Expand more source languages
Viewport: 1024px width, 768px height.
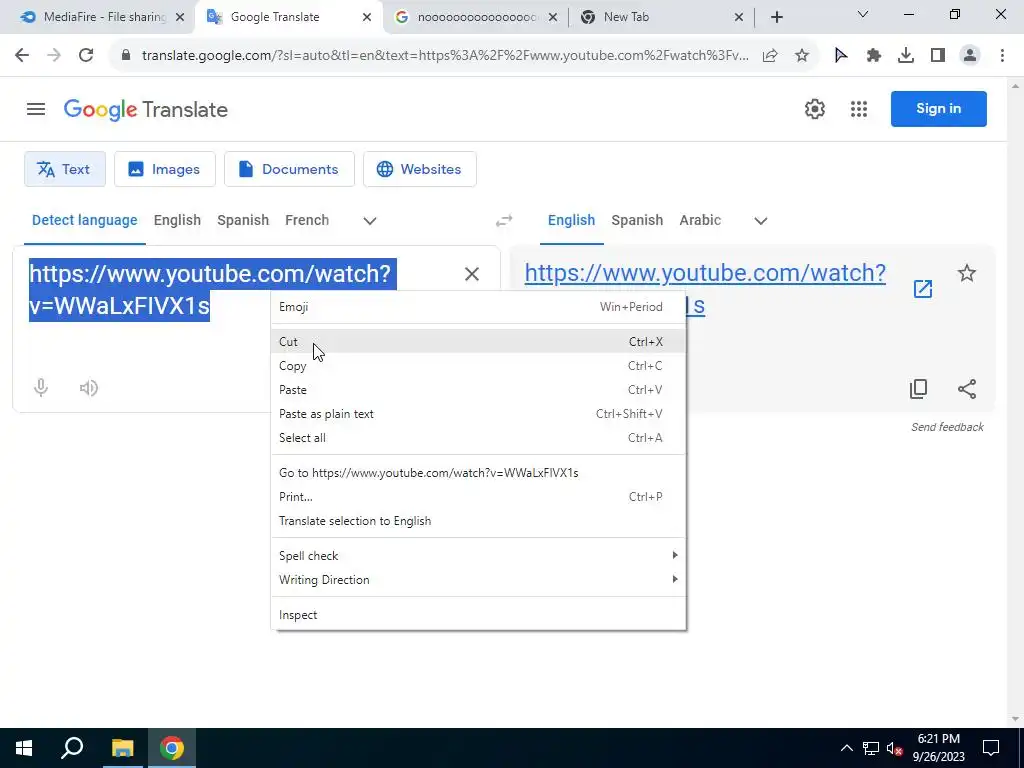click(370, 221)
